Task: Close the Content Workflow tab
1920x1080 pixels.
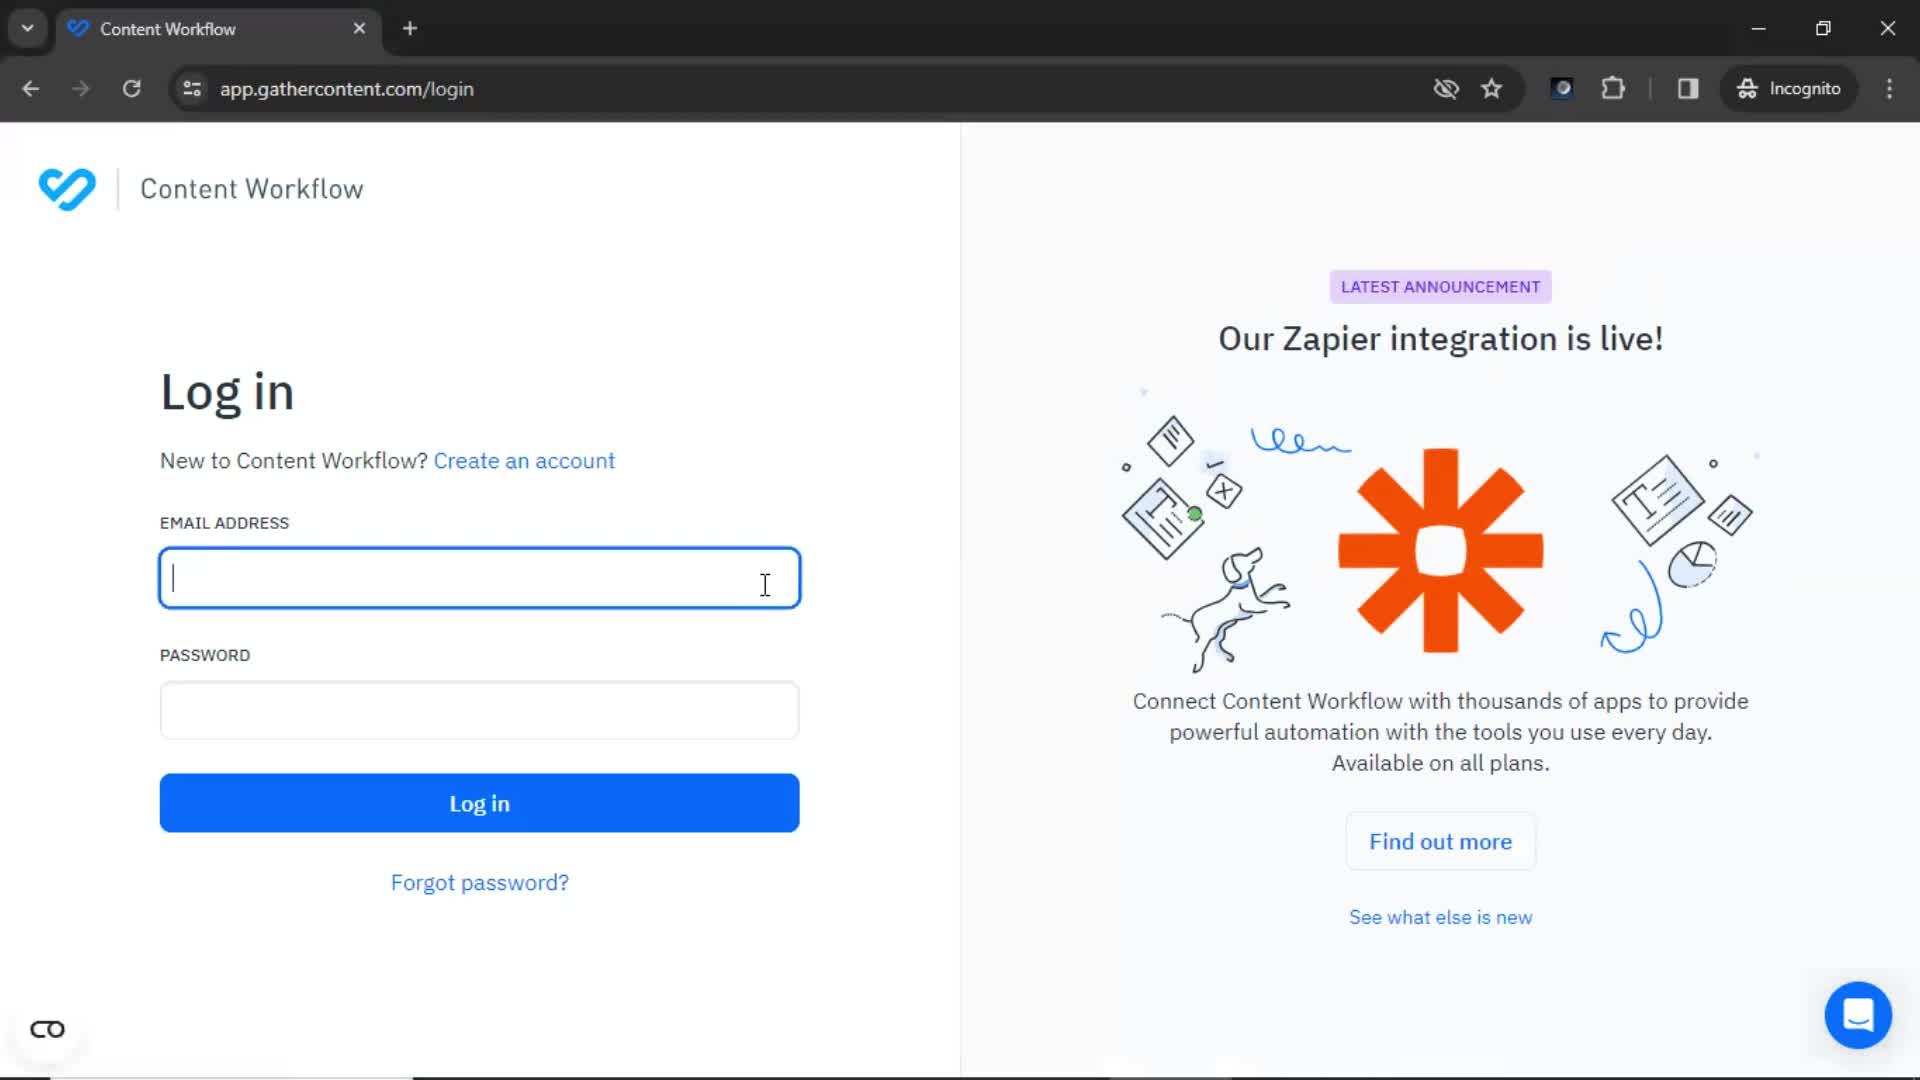Action: 359,28
